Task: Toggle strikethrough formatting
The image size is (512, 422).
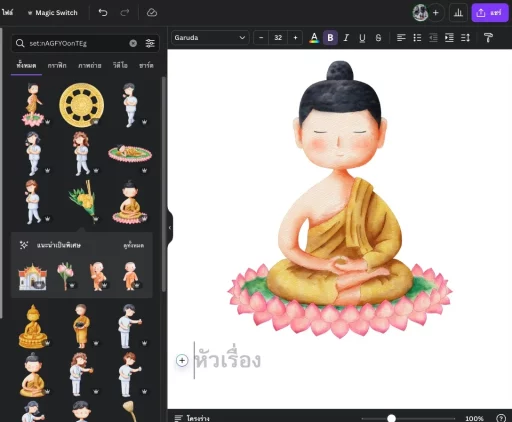Action: click(378, 38)
